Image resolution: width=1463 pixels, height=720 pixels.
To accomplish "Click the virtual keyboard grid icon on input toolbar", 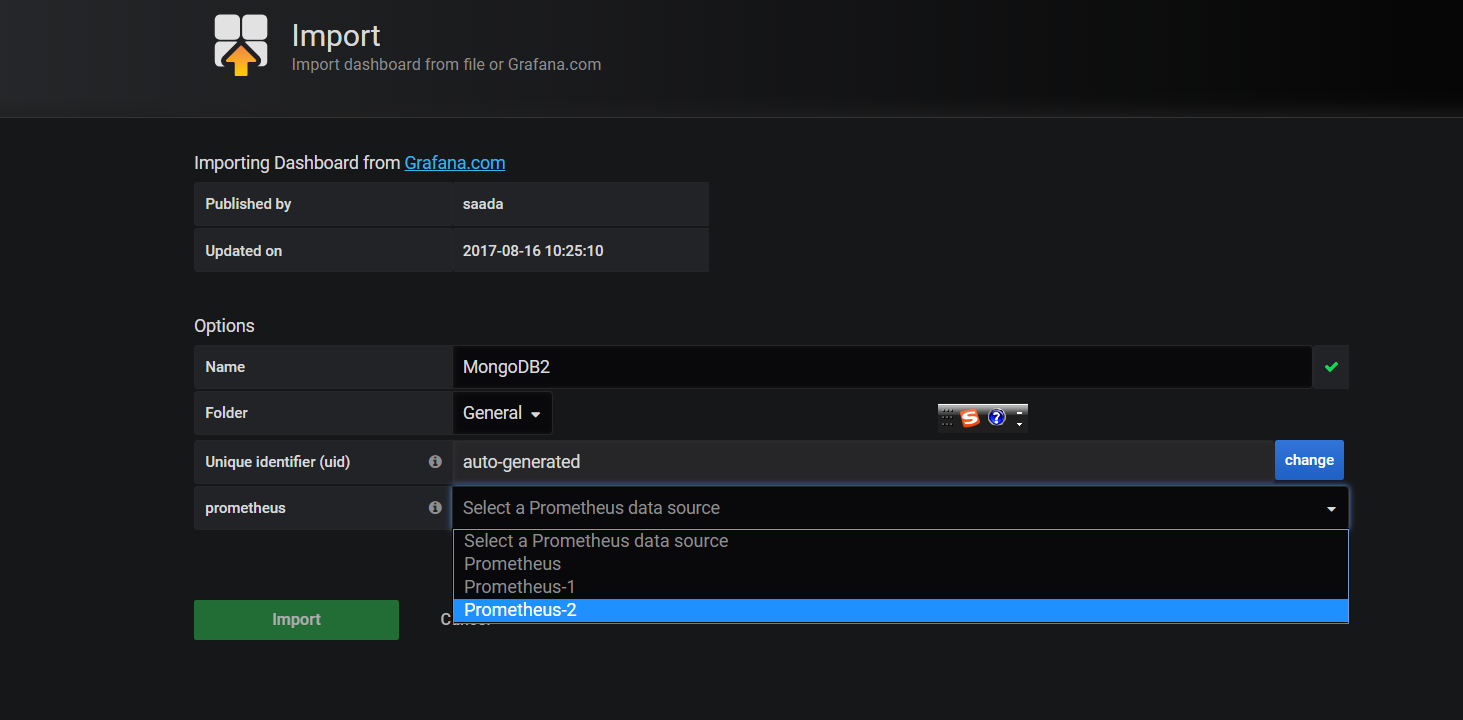I will click(x=947, y=417).
